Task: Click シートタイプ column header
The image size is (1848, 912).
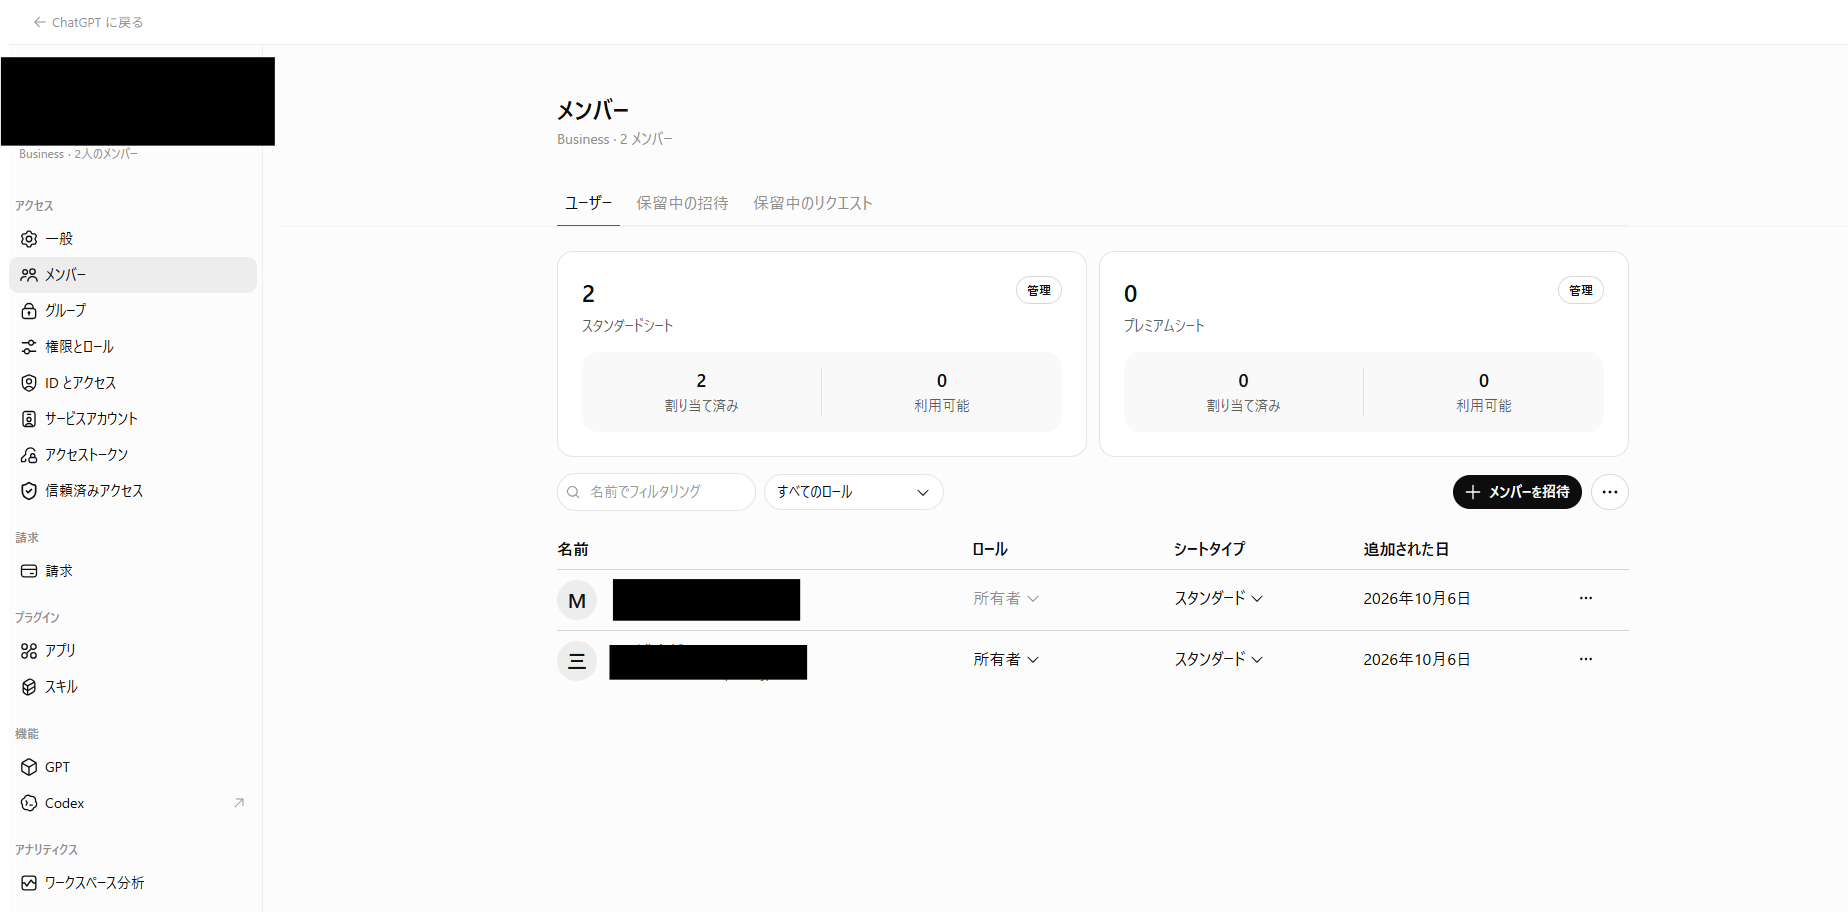Action: 1209,549
